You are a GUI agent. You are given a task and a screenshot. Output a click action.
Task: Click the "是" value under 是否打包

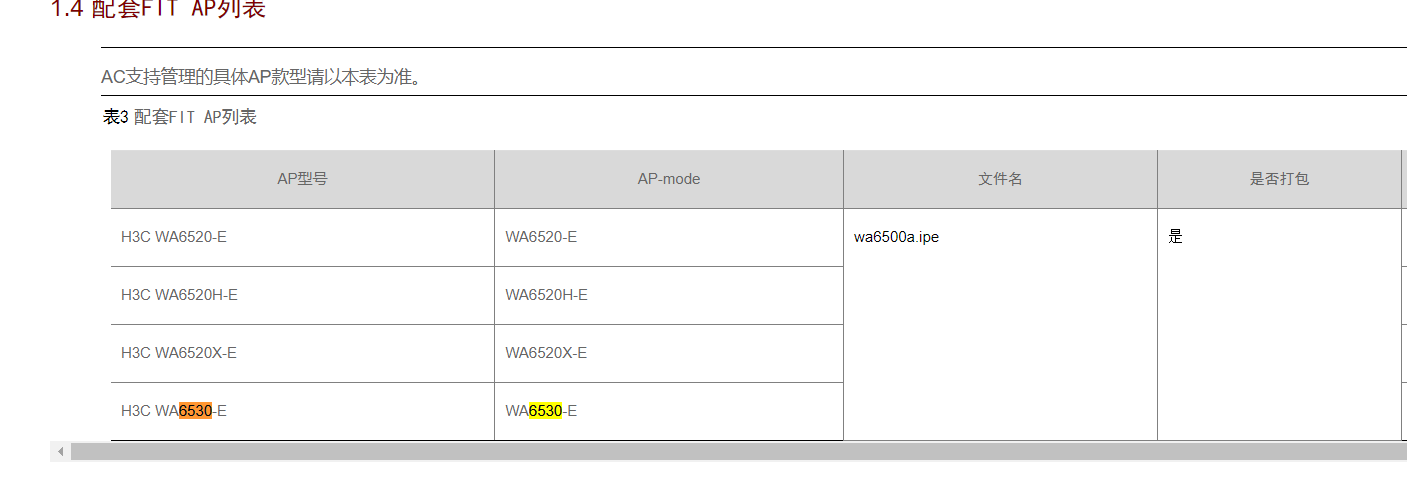[1175, 237]
